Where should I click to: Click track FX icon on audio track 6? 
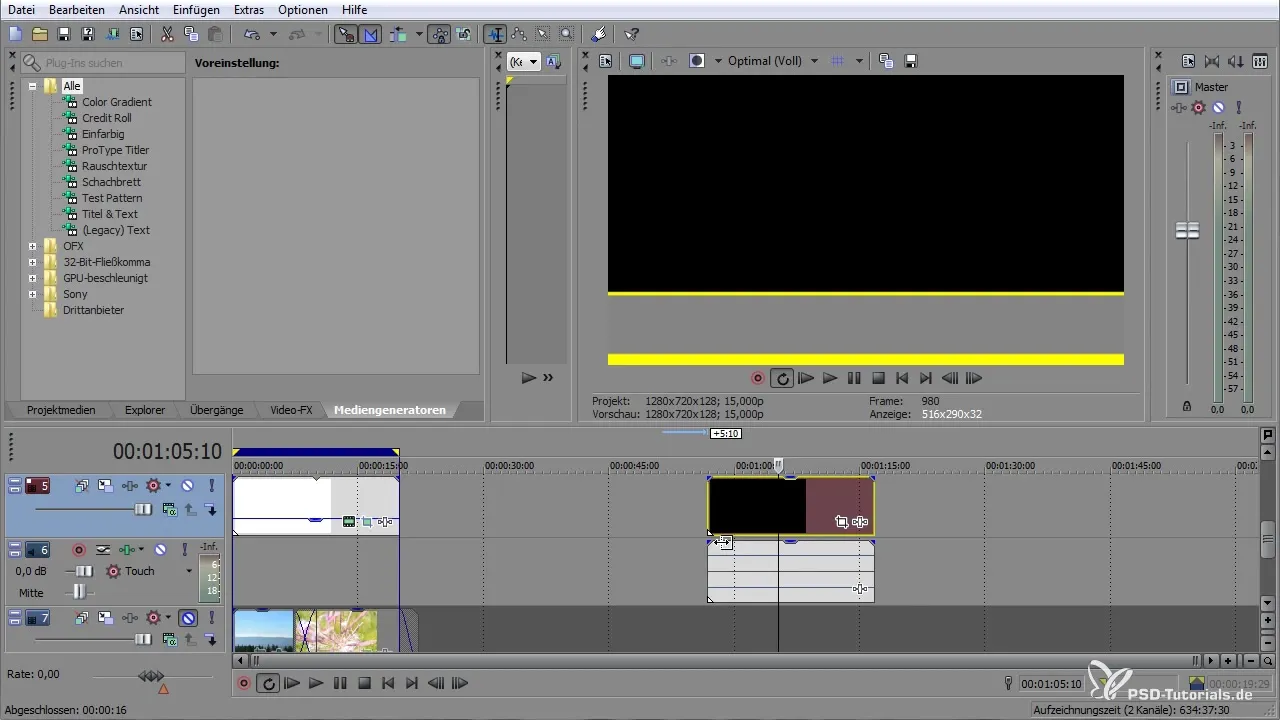(127, 549)
